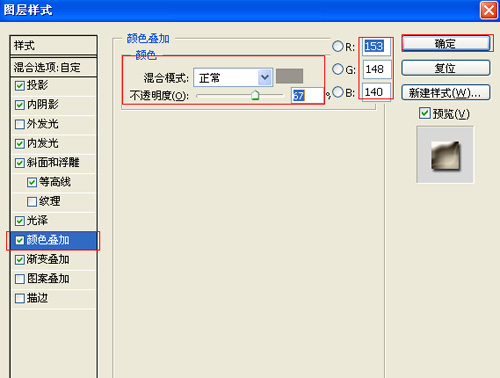Open the 纹理 sub-style settings

(x=50, y=201)
